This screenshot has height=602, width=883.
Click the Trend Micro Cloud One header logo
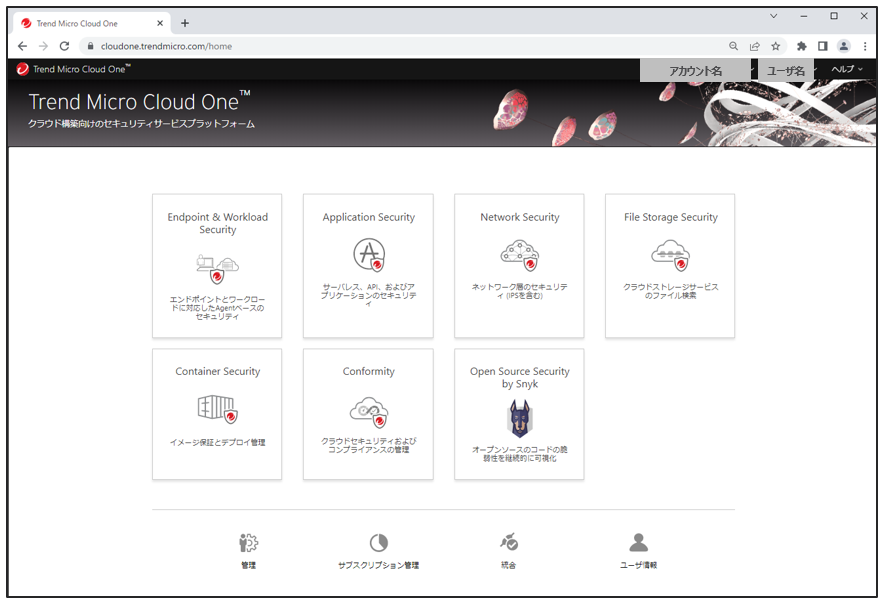(73, 69)
